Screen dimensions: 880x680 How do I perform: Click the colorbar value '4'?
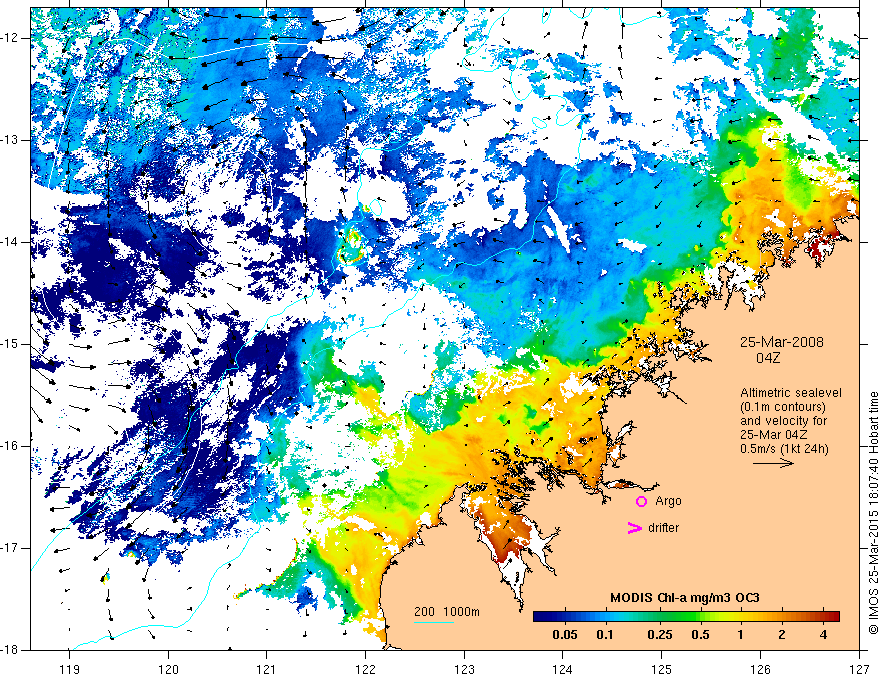click(x=823, y=635)
